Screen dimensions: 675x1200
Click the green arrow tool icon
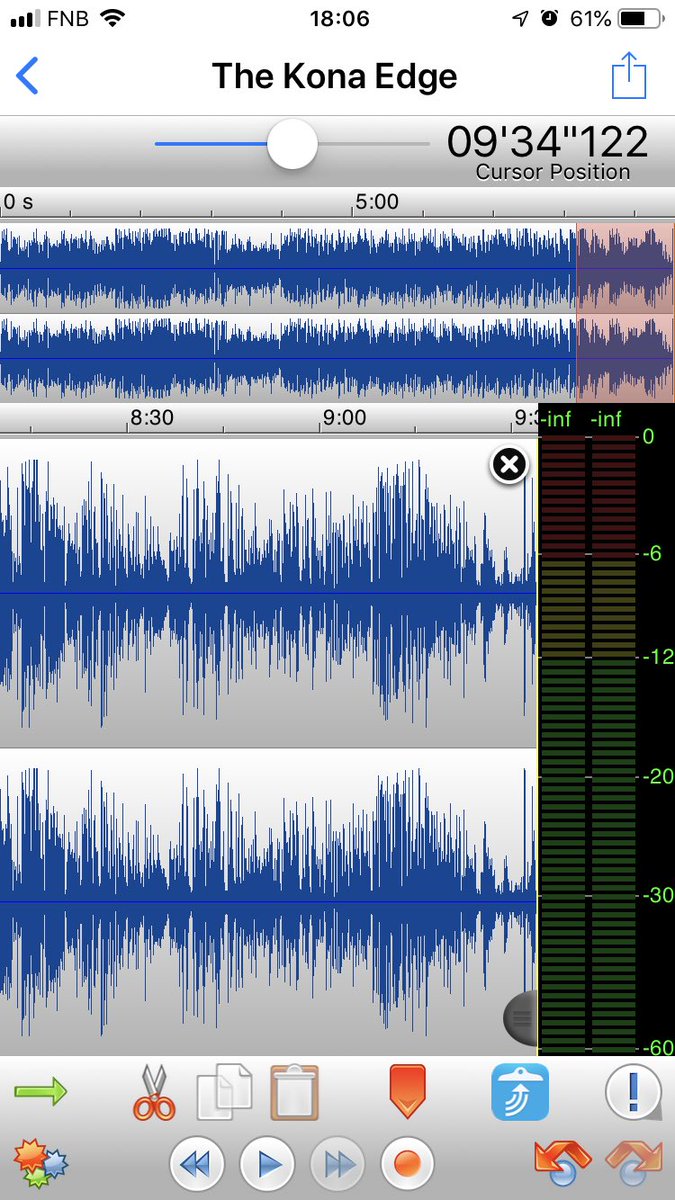40,1090
